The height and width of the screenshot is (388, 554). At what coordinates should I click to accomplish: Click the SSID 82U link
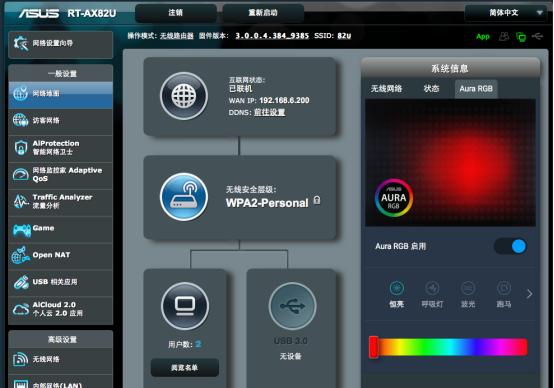344,36
